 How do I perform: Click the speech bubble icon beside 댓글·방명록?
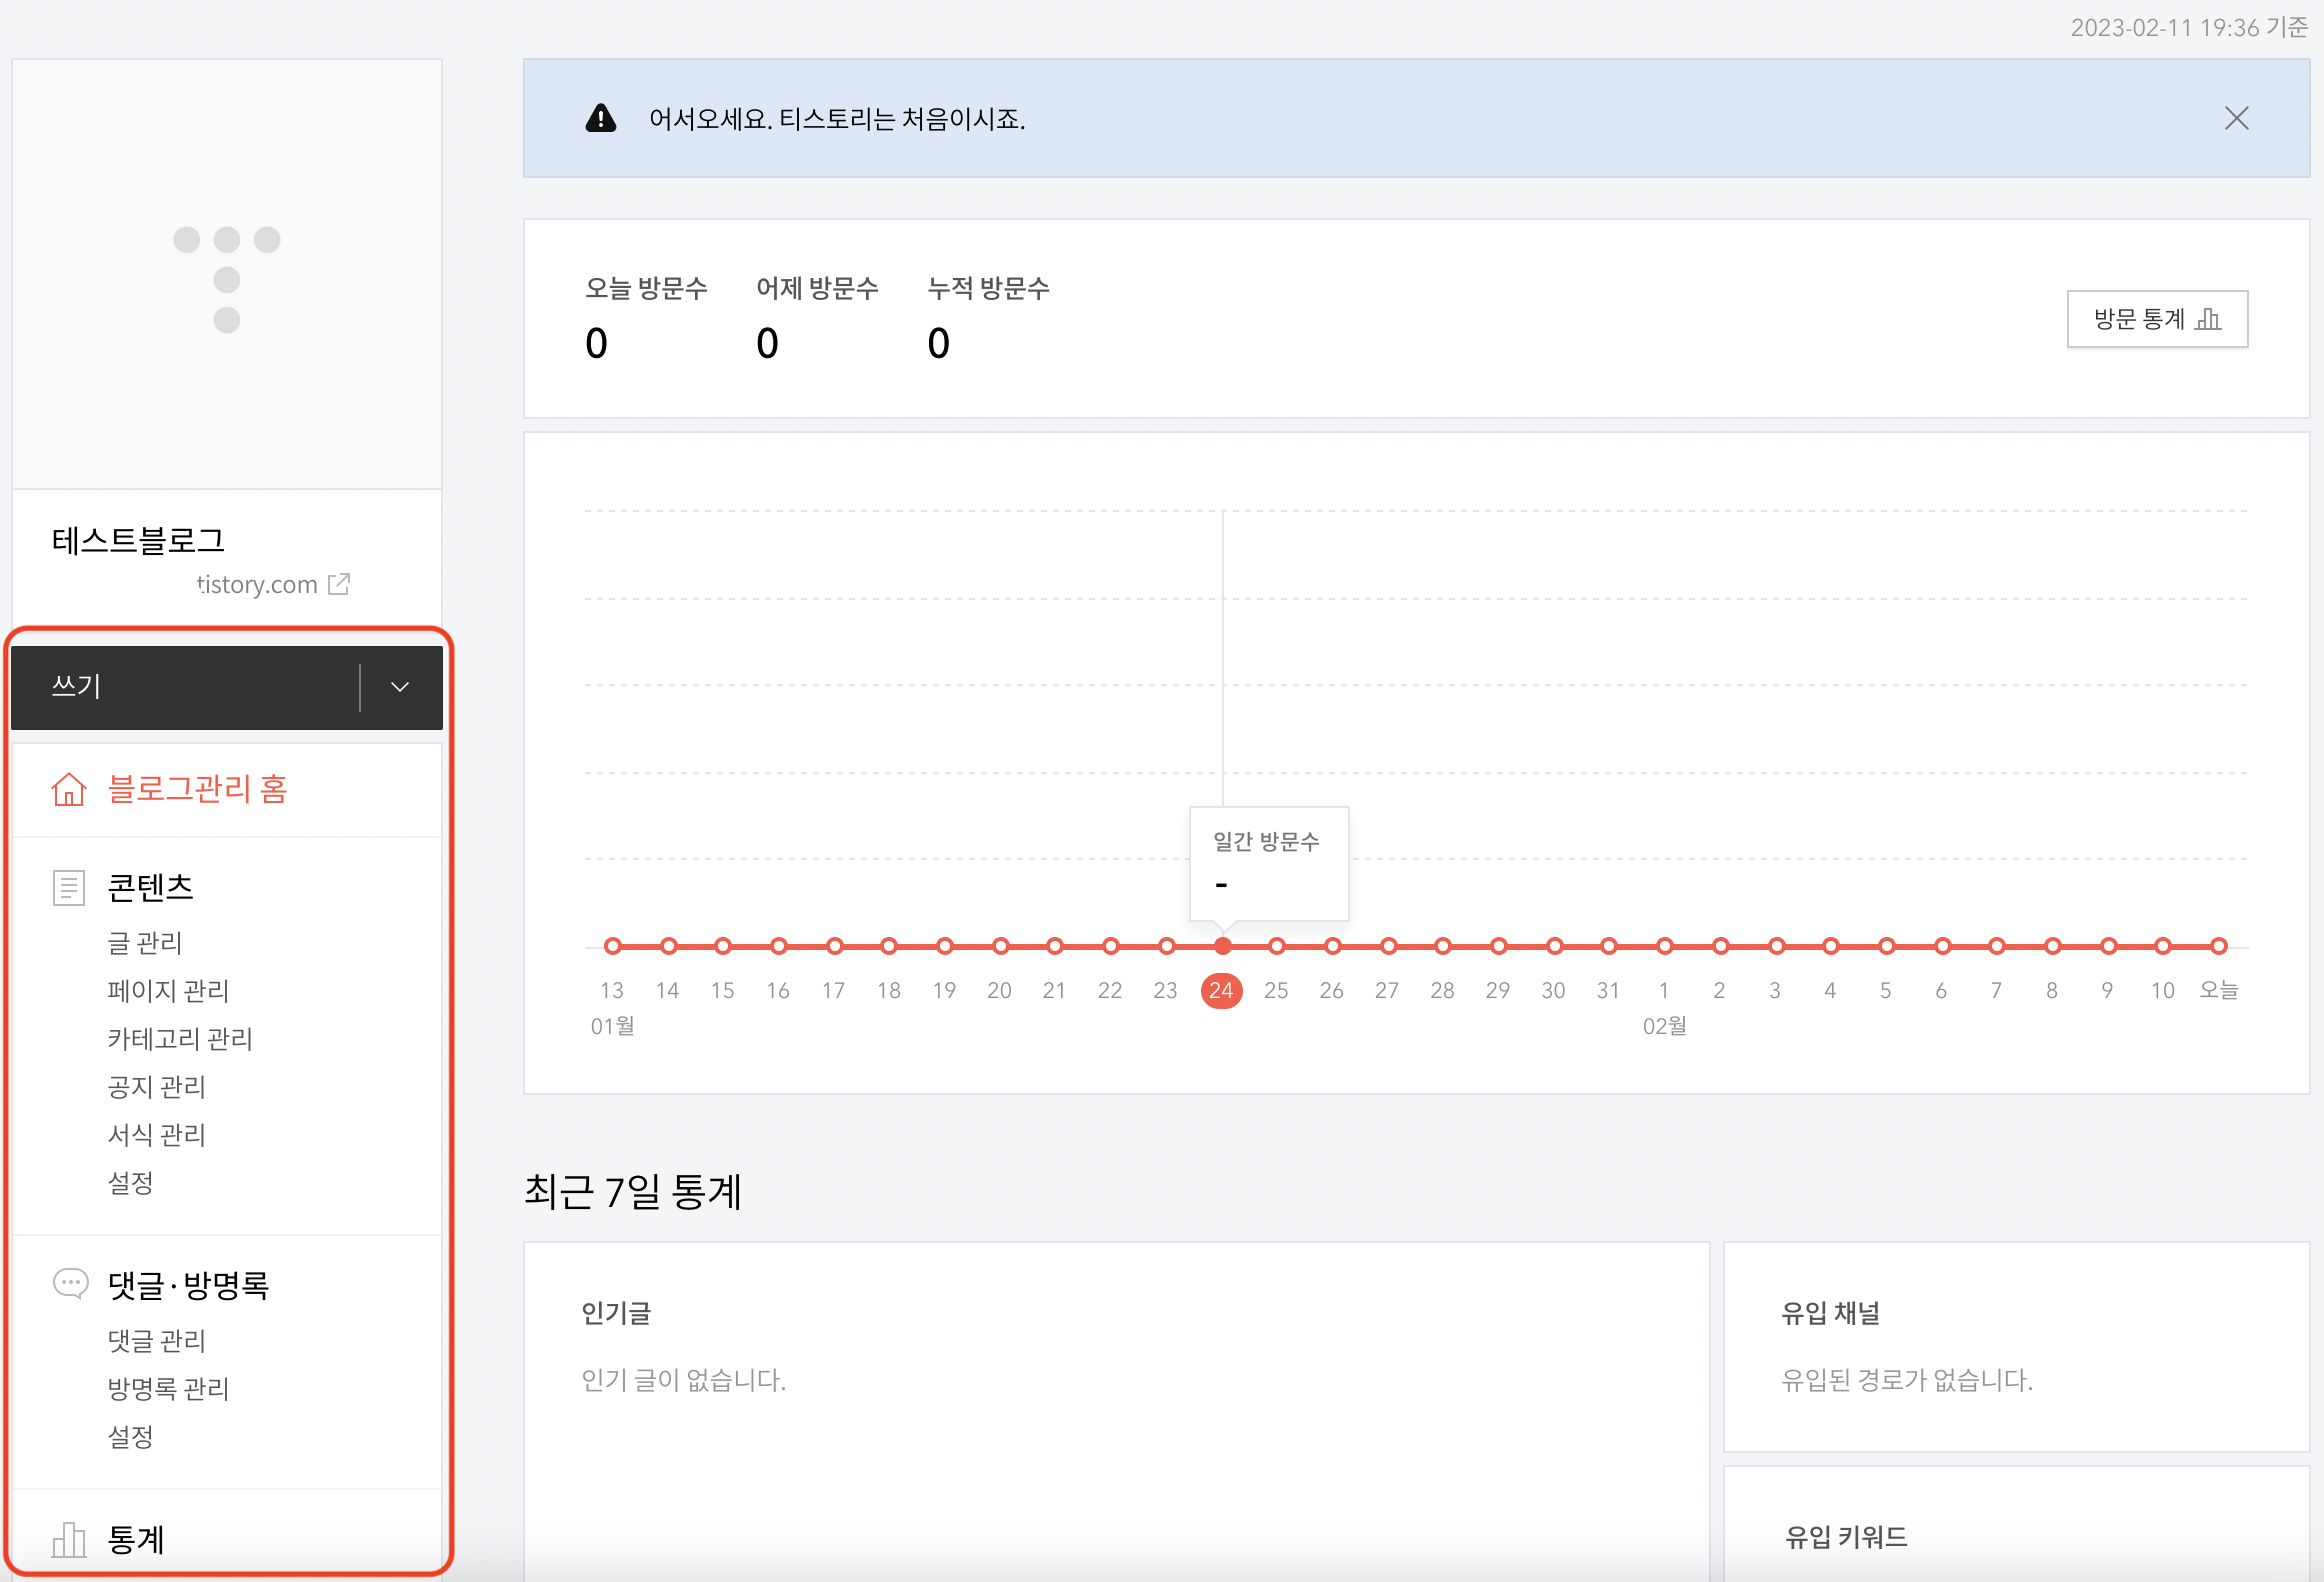point(70,1283)
